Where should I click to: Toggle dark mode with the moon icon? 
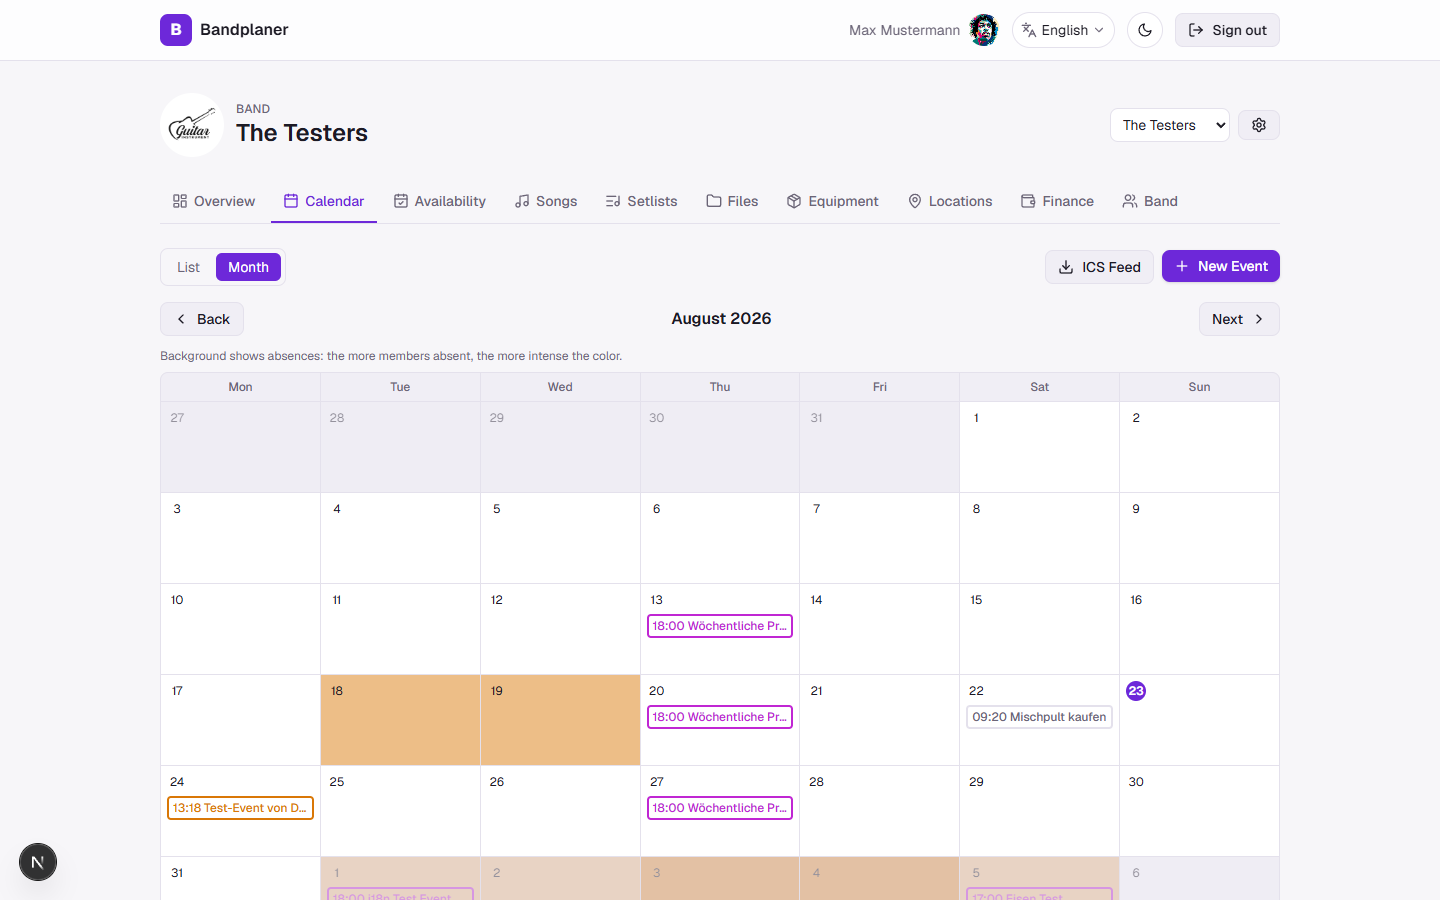pos(1145,30)
